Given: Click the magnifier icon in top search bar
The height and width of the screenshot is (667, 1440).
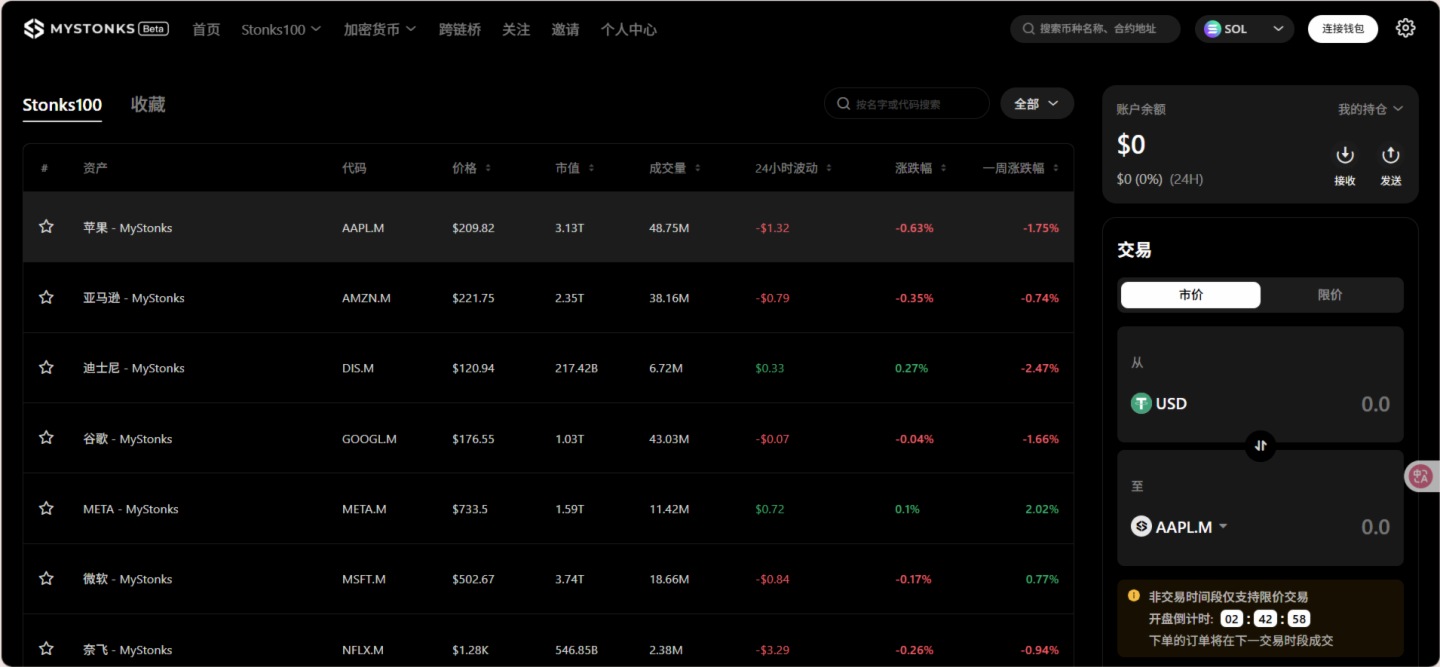Looking at the screenshot, I should click(x=1027, y=28).
